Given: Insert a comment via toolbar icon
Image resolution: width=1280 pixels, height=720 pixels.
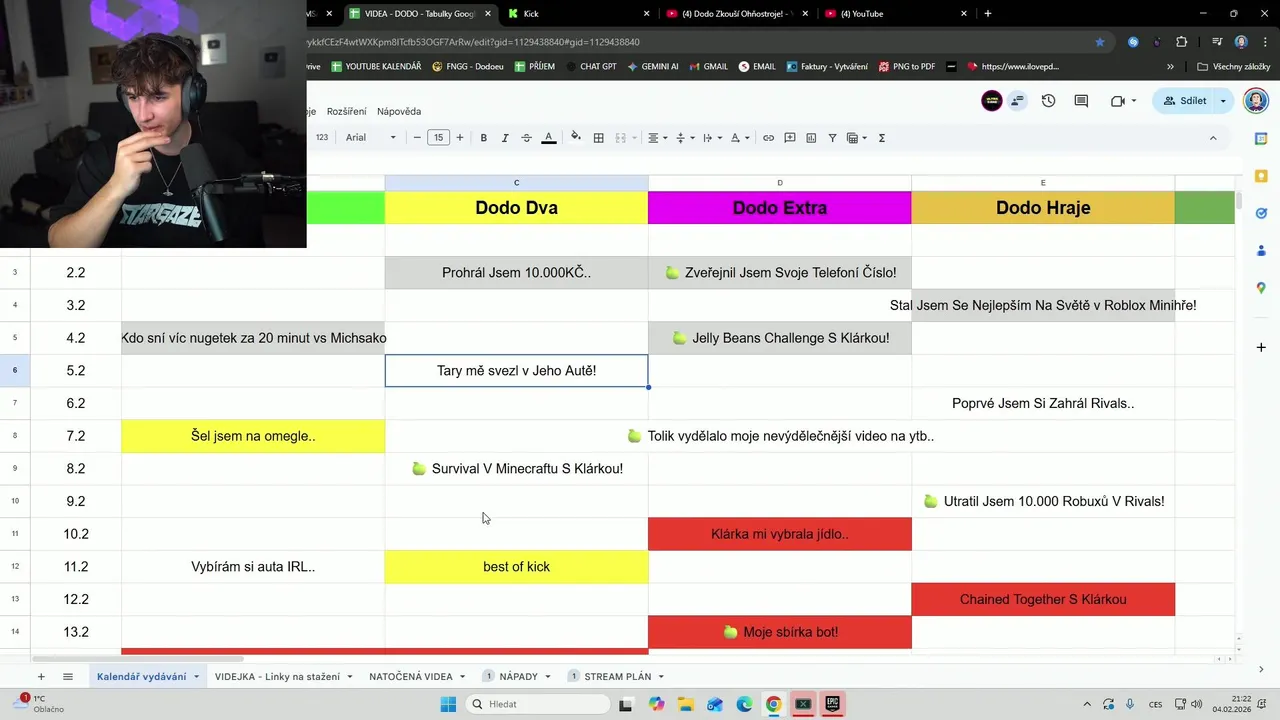Looking at the screenshot, I should click(x=790, y=138).
